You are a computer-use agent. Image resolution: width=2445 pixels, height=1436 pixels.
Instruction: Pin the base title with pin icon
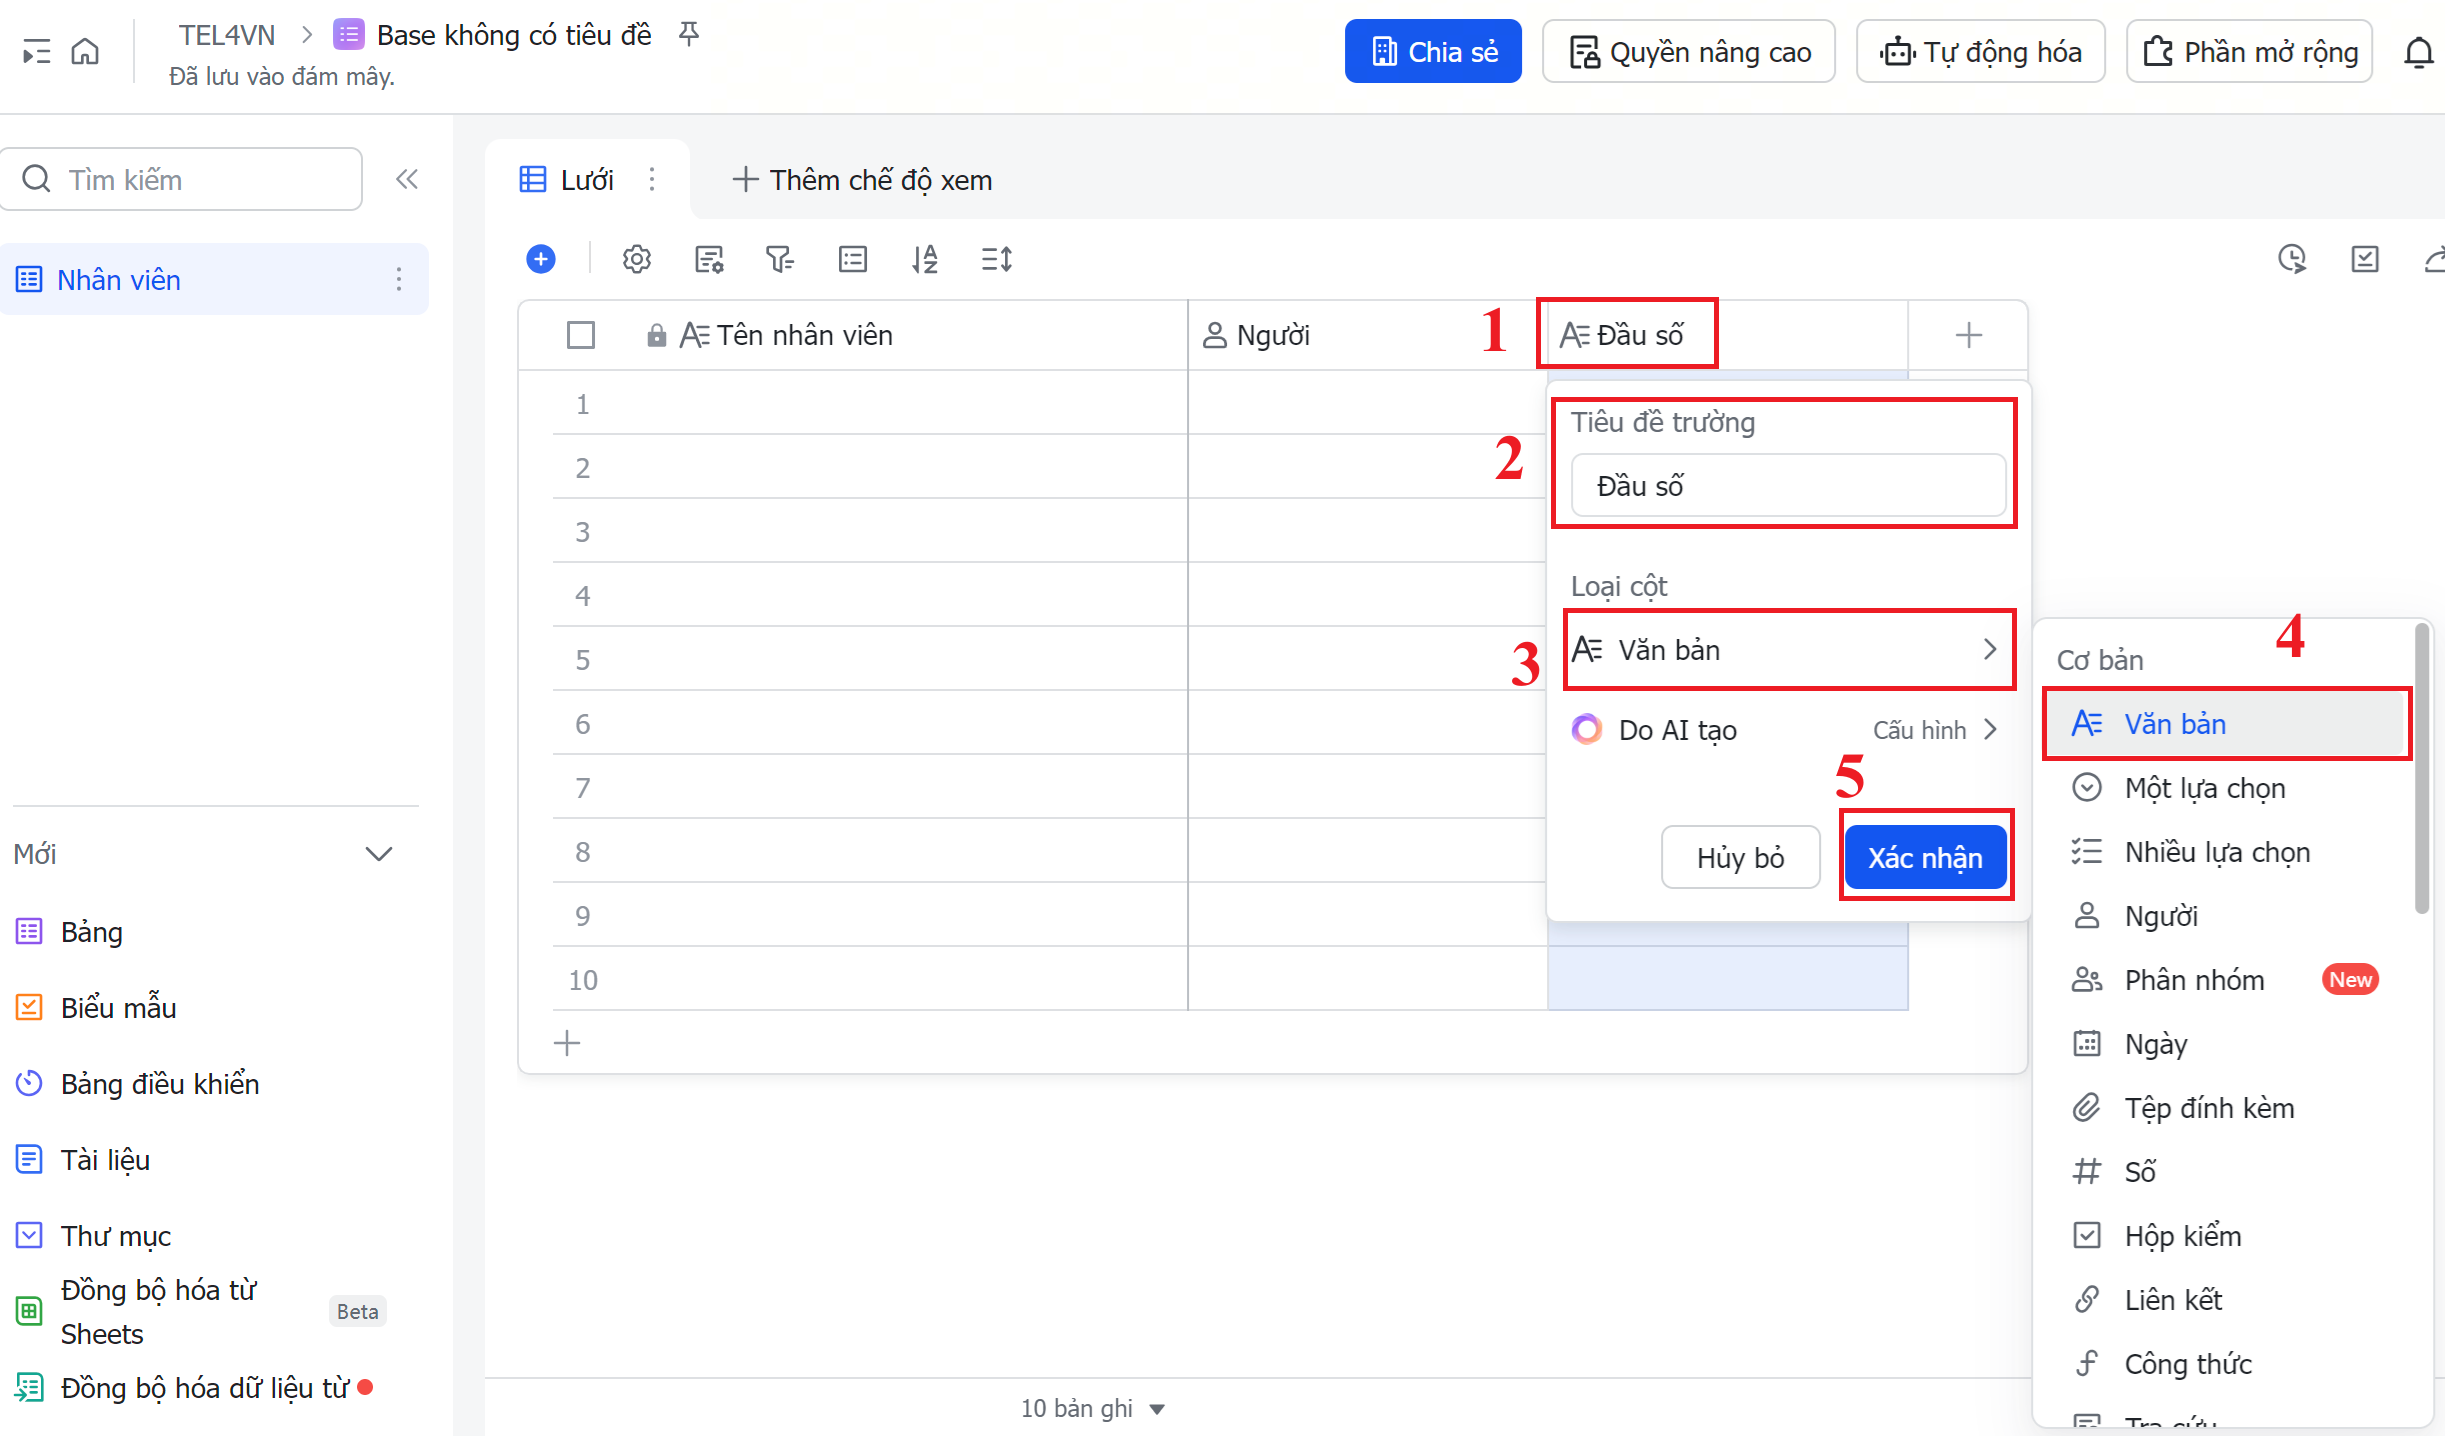coord(689,35)
